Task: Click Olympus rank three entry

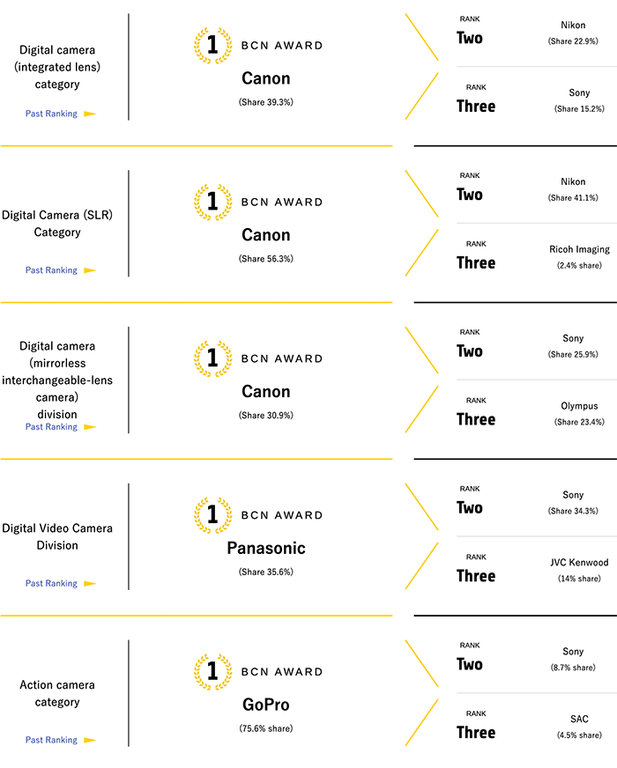Action: [579, 406]
